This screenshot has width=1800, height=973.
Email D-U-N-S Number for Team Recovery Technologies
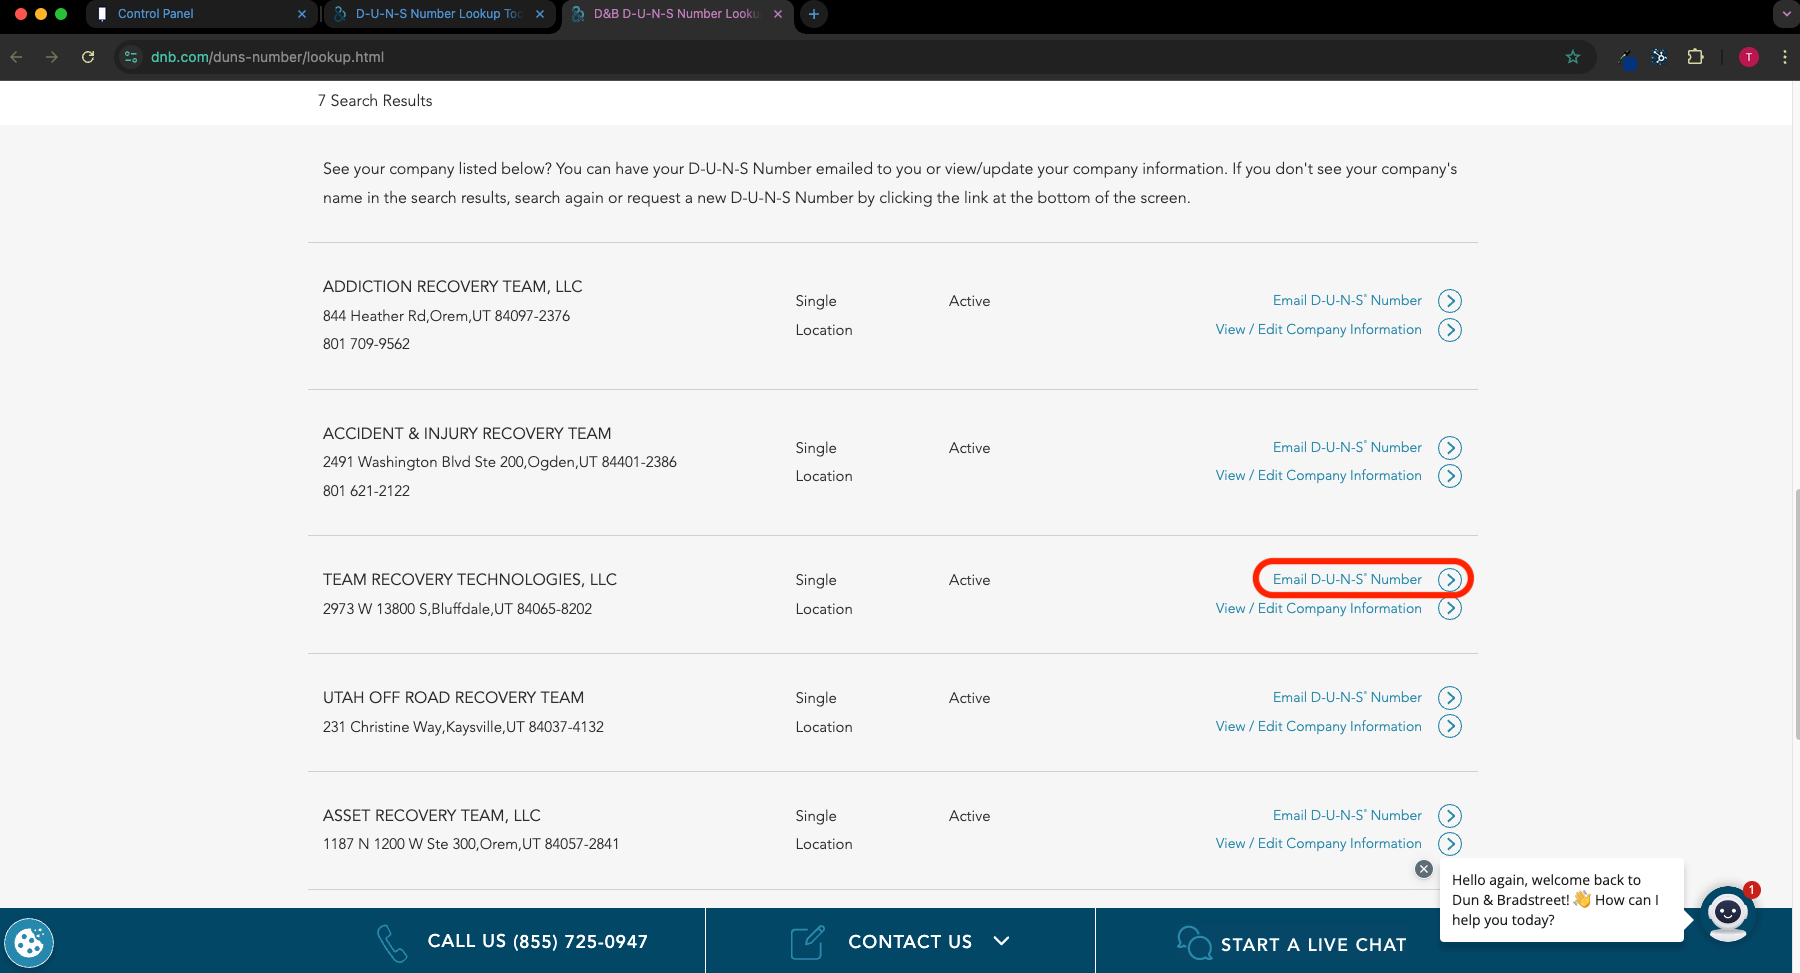pyautogui.click(x=1347, y=580)
